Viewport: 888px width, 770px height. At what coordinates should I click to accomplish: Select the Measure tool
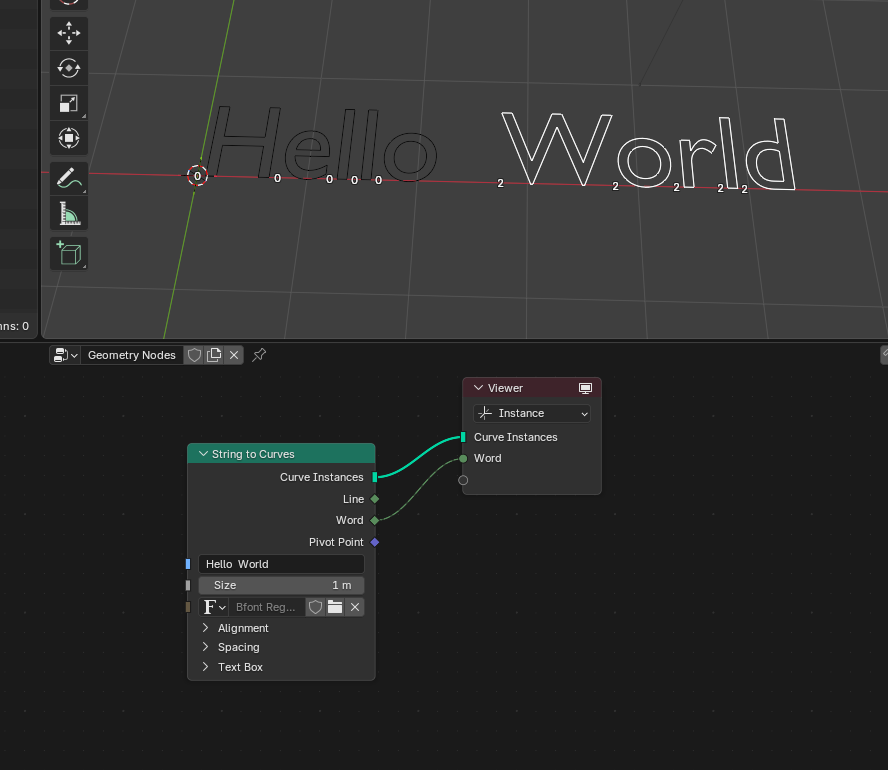click(x=69, y=213)
